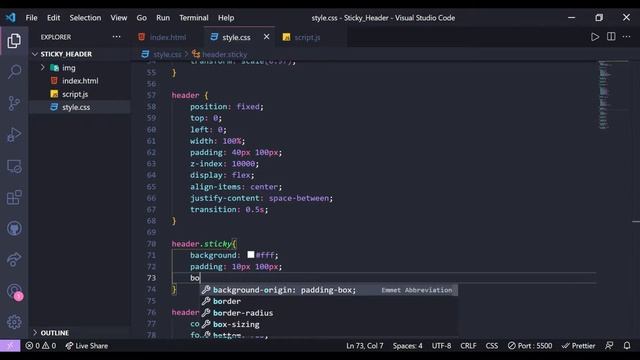The image size is (640, 360).
Task: Switch to the index.html tab
Action: (168, 37)
